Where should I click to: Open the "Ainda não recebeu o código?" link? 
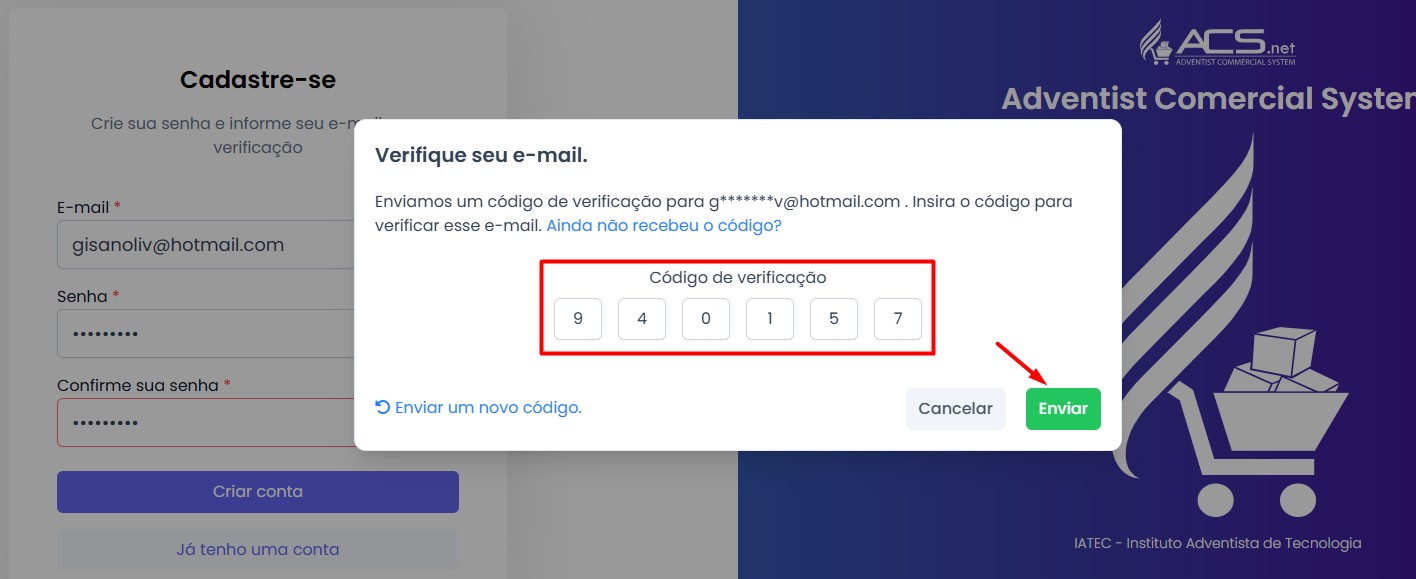click(x=664, y=226)
